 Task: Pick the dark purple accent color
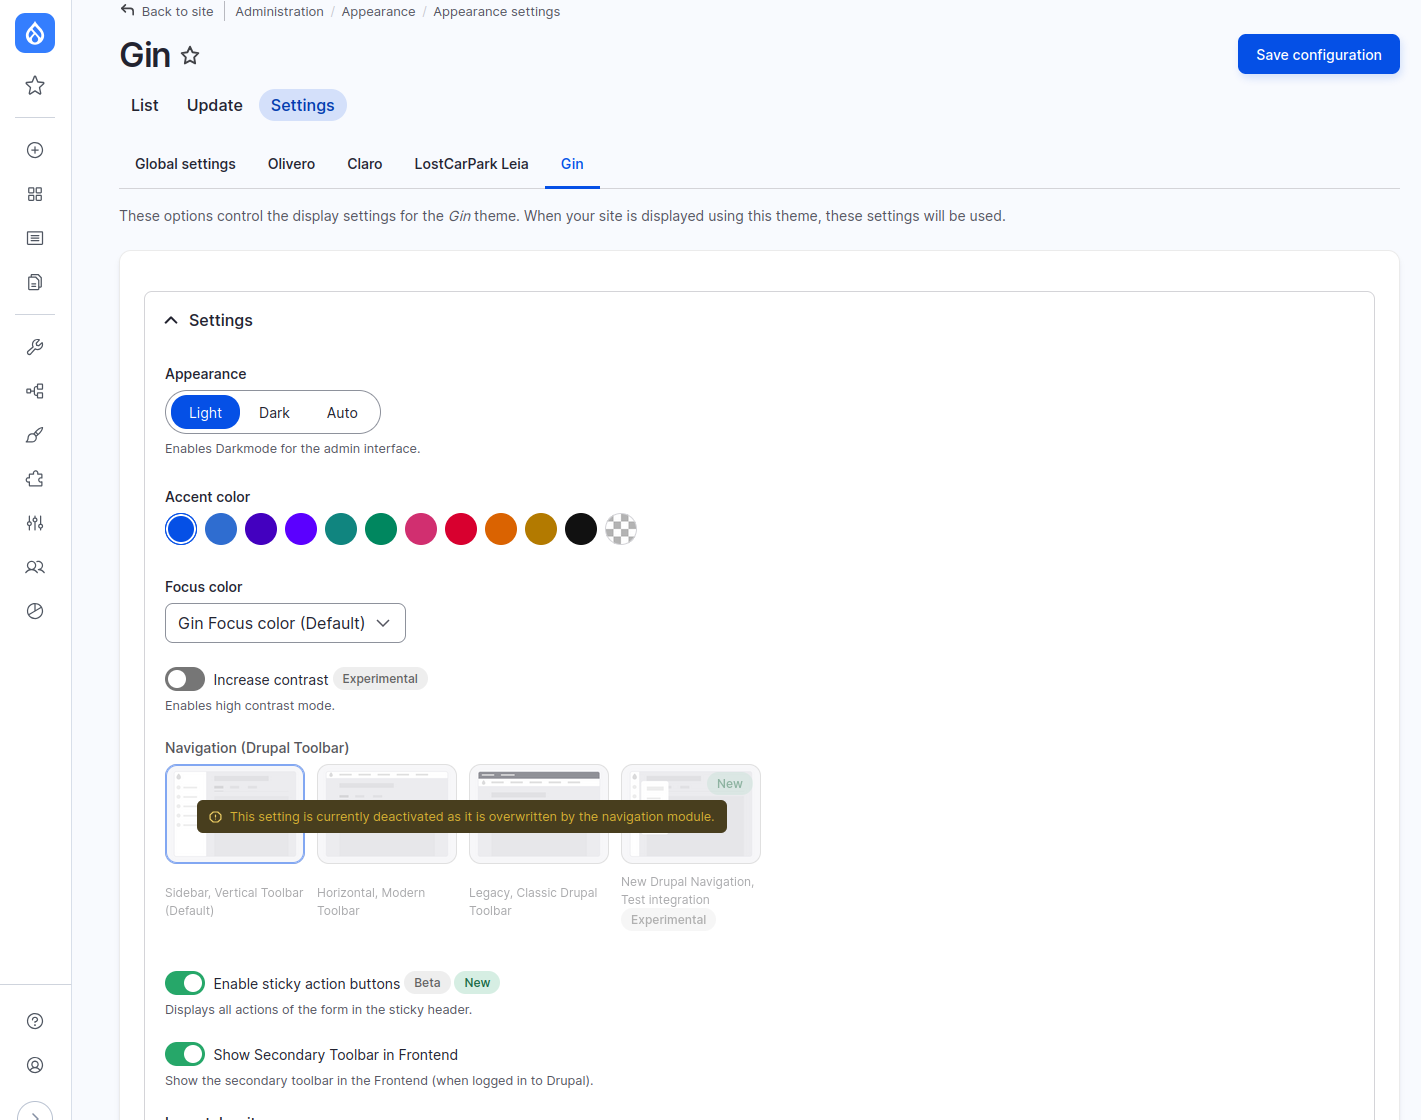pos(261,529)
